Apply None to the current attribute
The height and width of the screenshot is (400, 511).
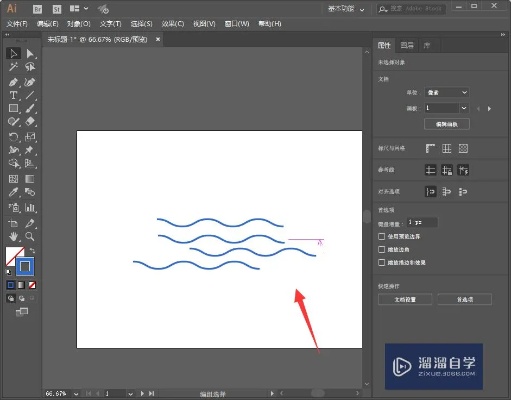[x=32, y=285]
